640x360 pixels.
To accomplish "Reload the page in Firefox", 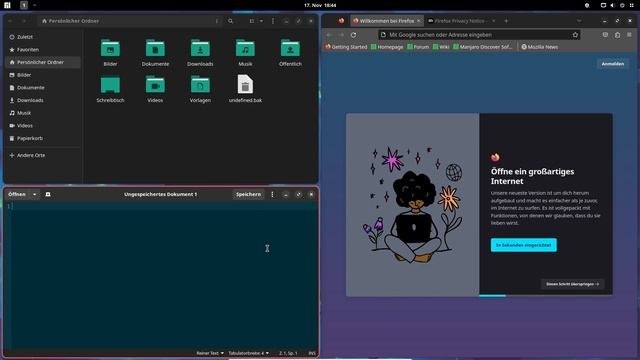I will 353,35.
